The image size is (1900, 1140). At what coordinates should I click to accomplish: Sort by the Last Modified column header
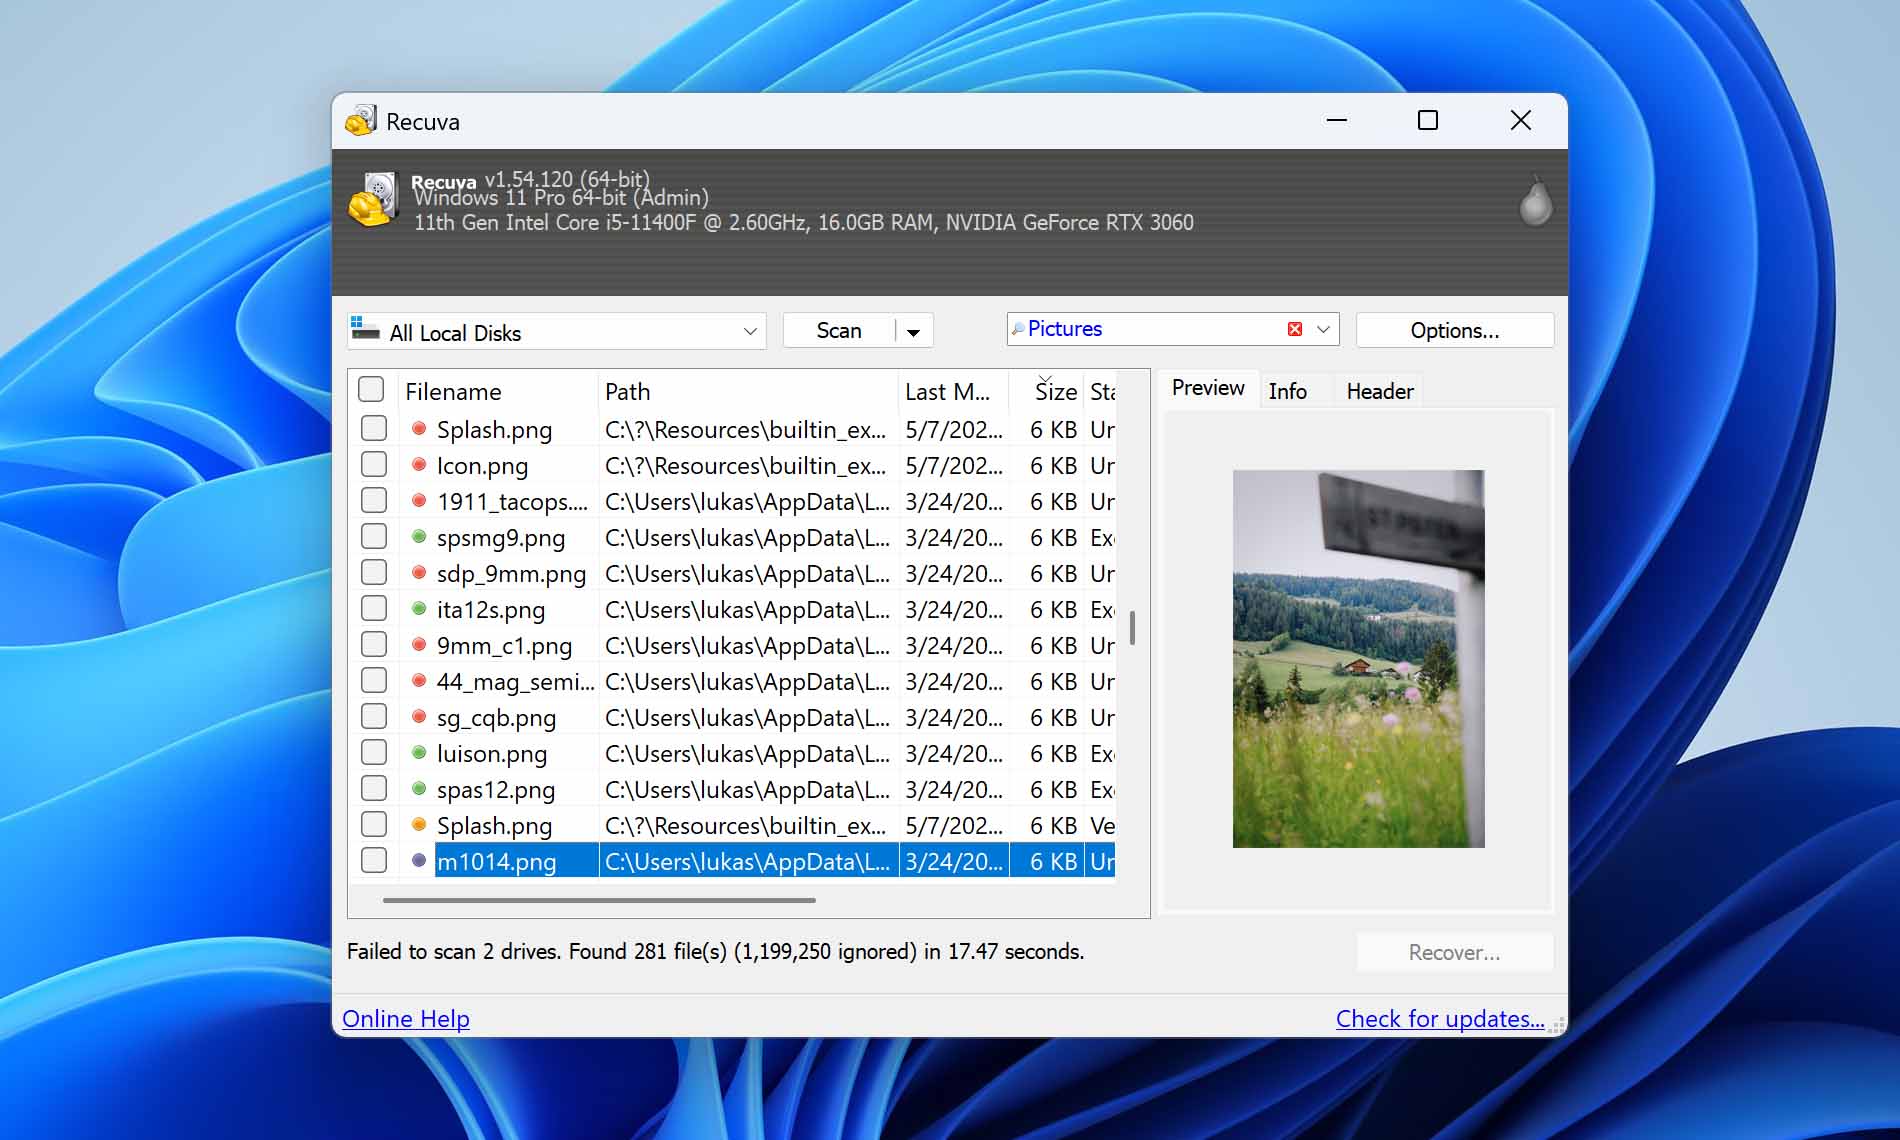click(x=953, y=391)
